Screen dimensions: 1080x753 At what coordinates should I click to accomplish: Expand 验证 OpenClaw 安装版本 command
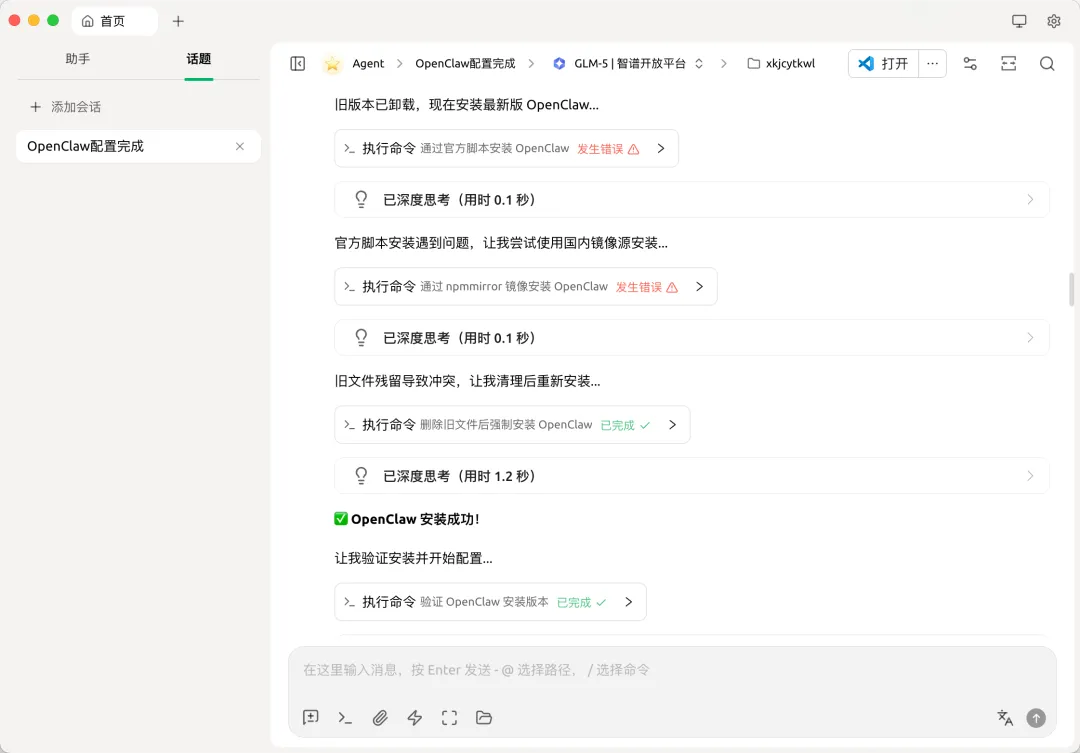click(x=628, y=602)
